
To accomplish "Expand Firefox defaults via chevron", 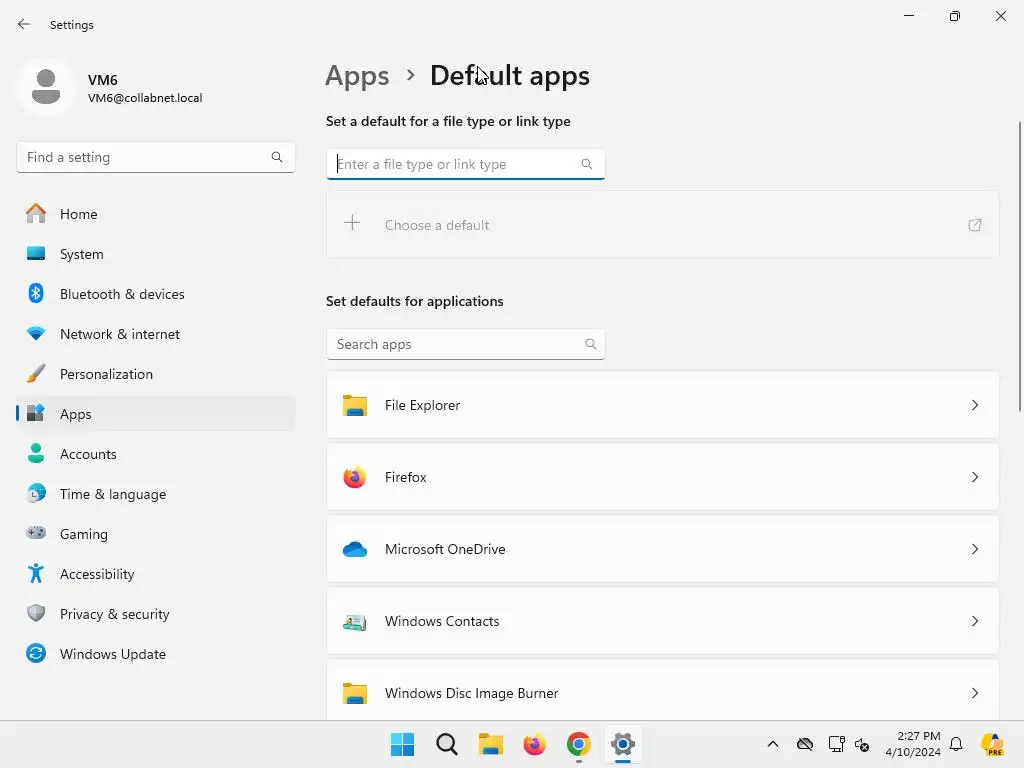I will (974, 477).
